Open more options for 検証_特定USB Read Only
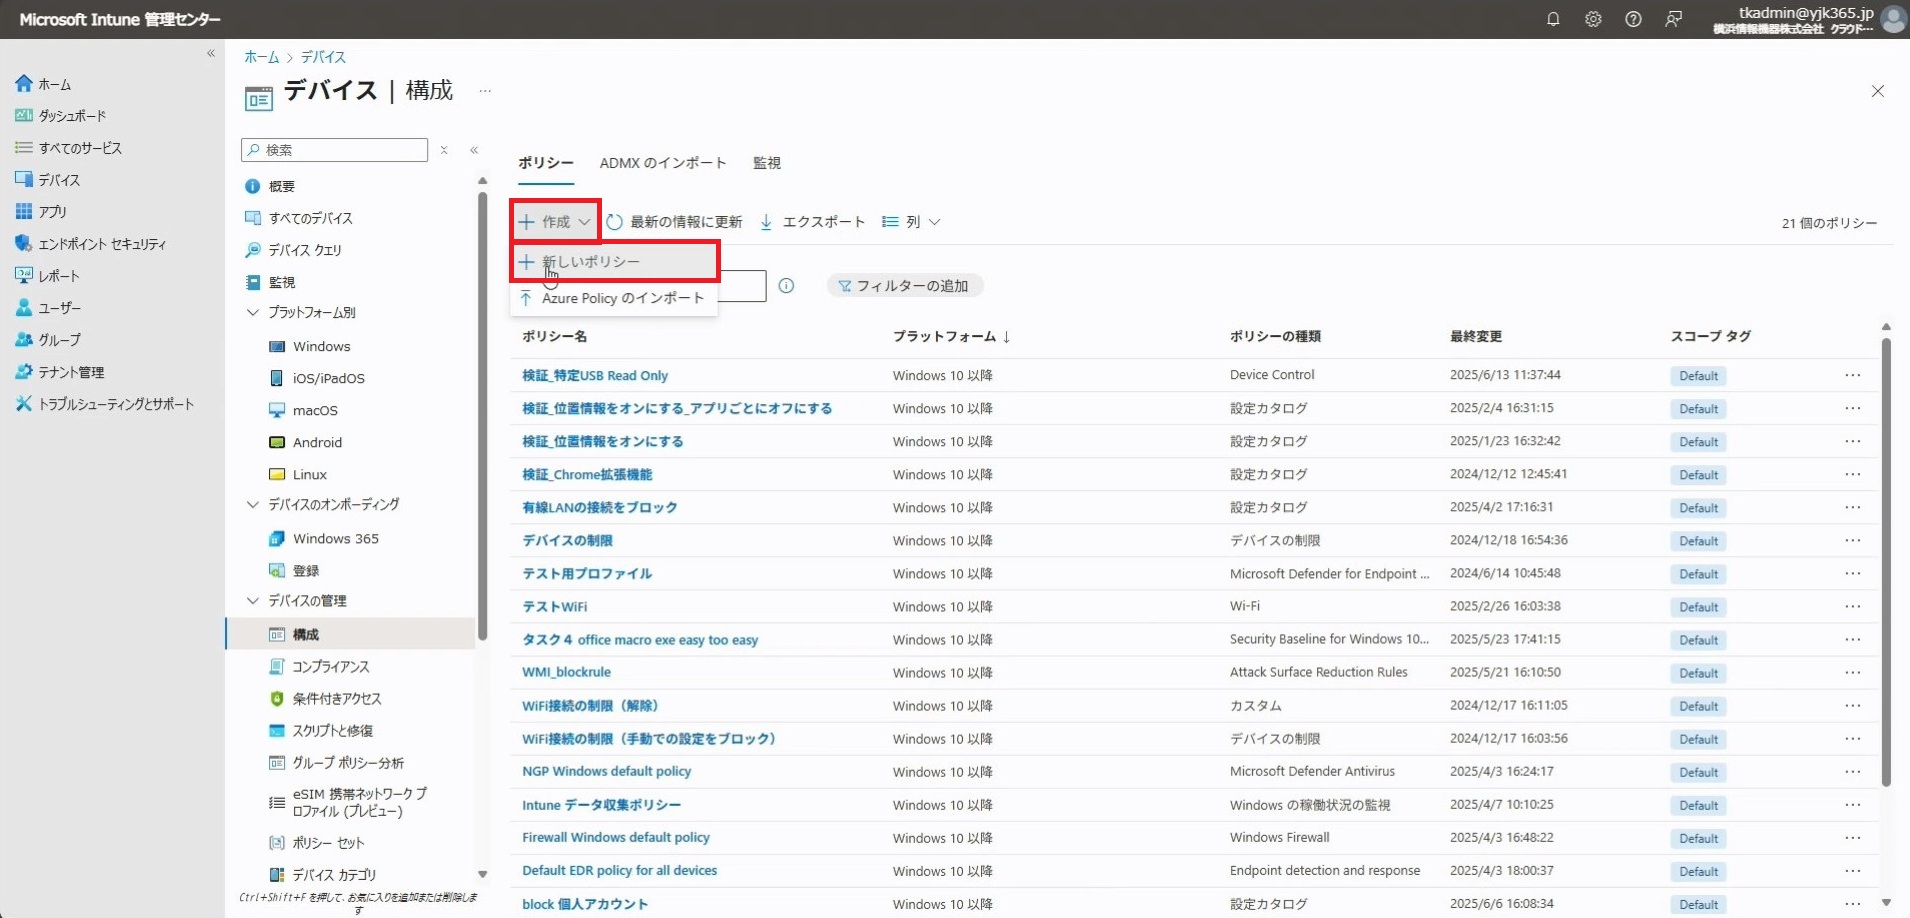 [x=1852, y=376]
